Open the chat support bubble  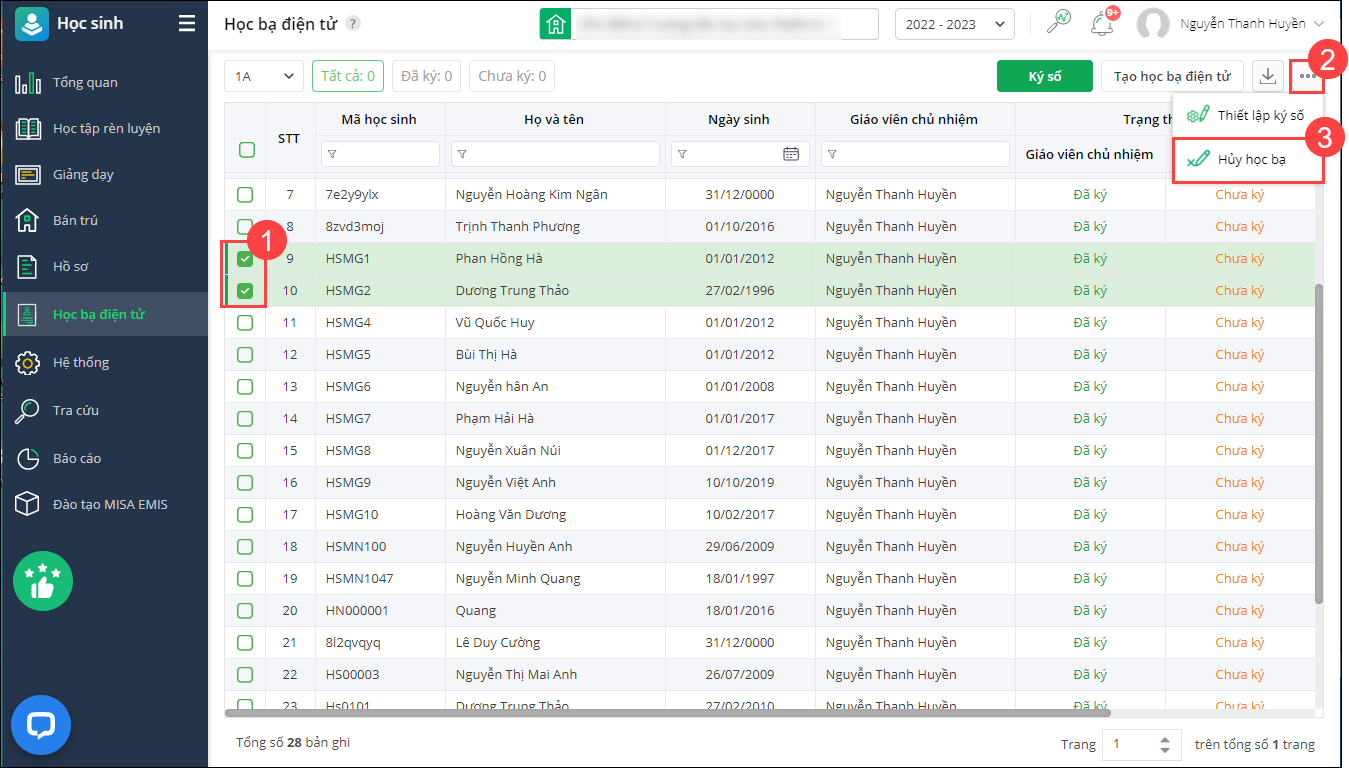tap(41, 724)
